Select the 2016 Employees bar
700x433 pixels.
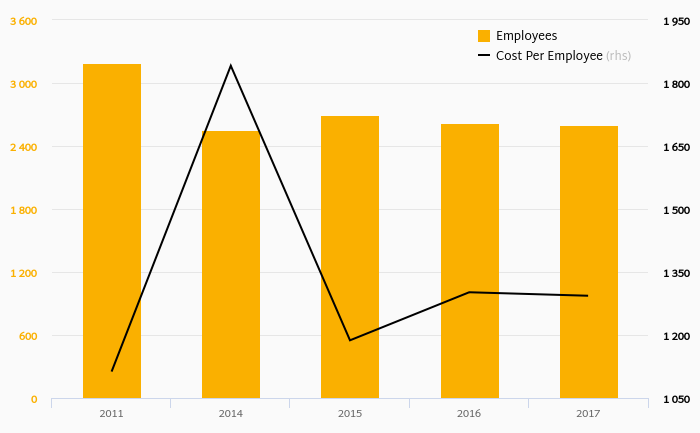pos(469,260)
